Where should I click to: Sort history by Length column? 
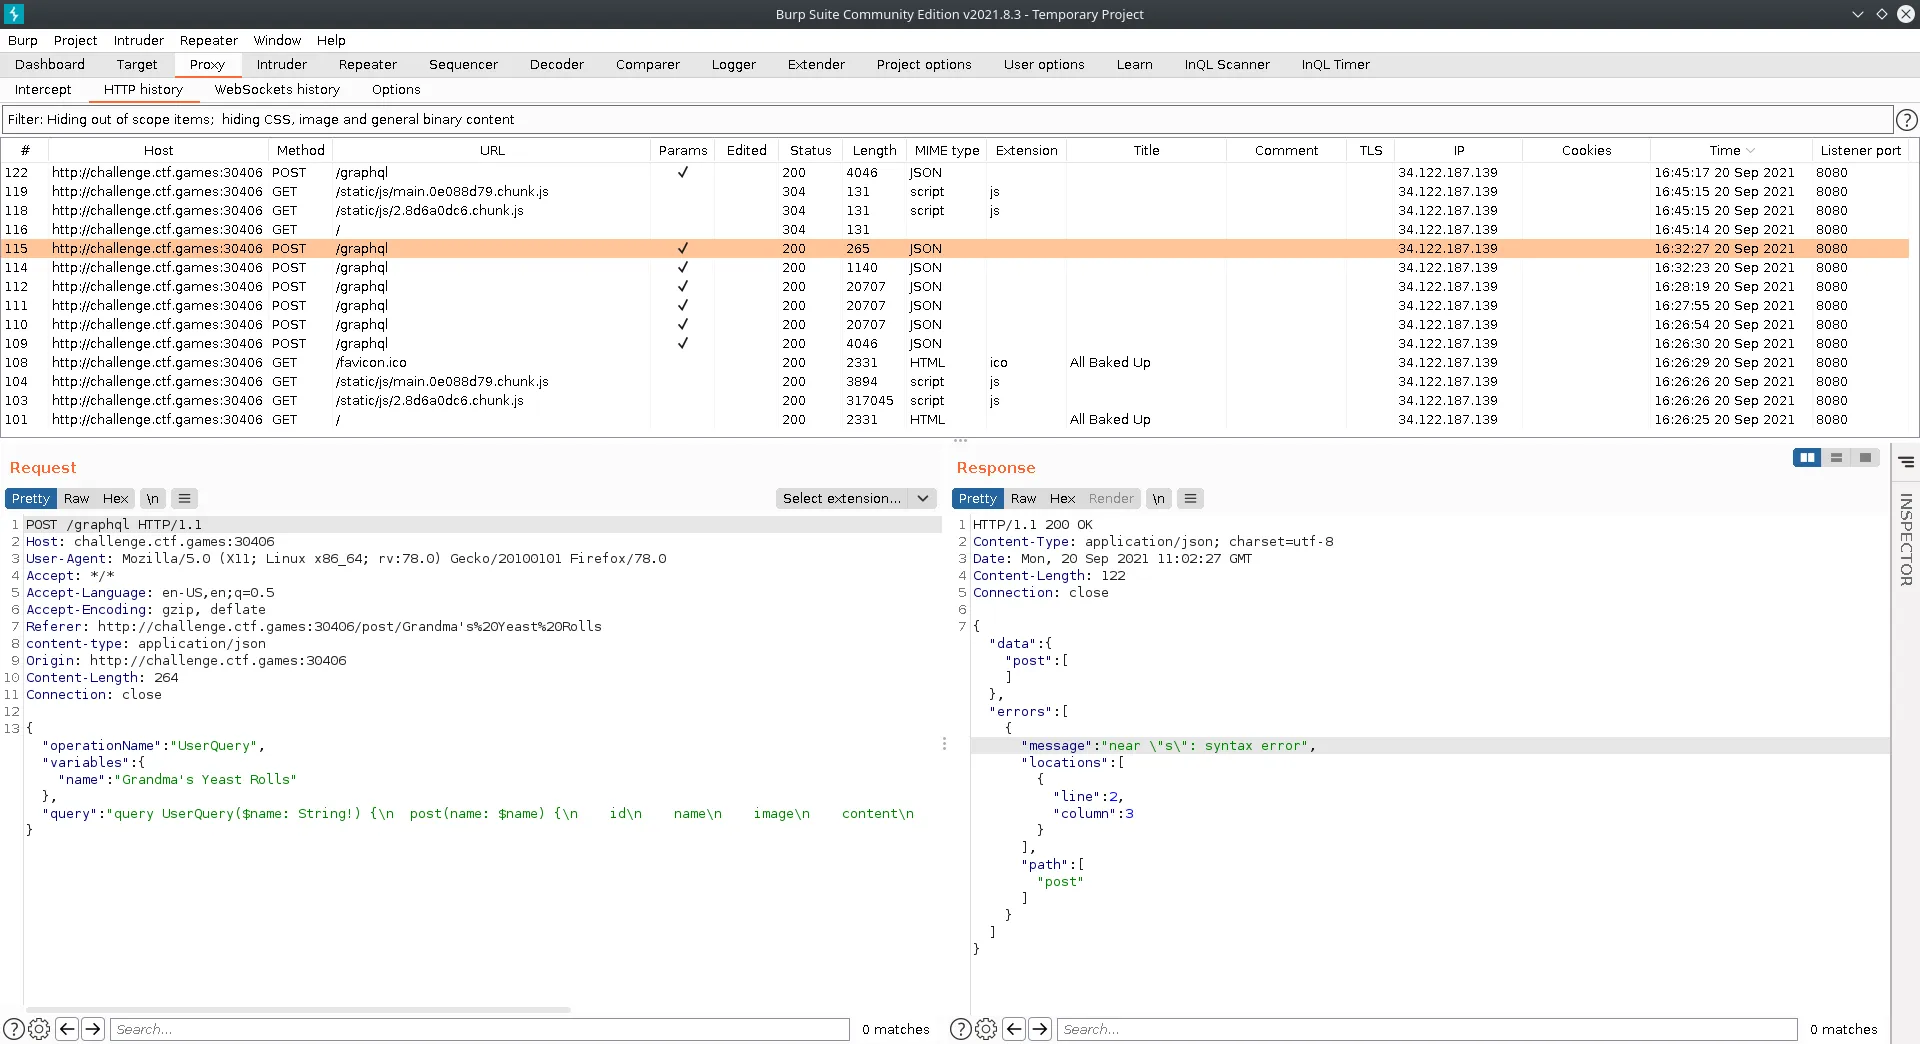[x=874, y=151]
